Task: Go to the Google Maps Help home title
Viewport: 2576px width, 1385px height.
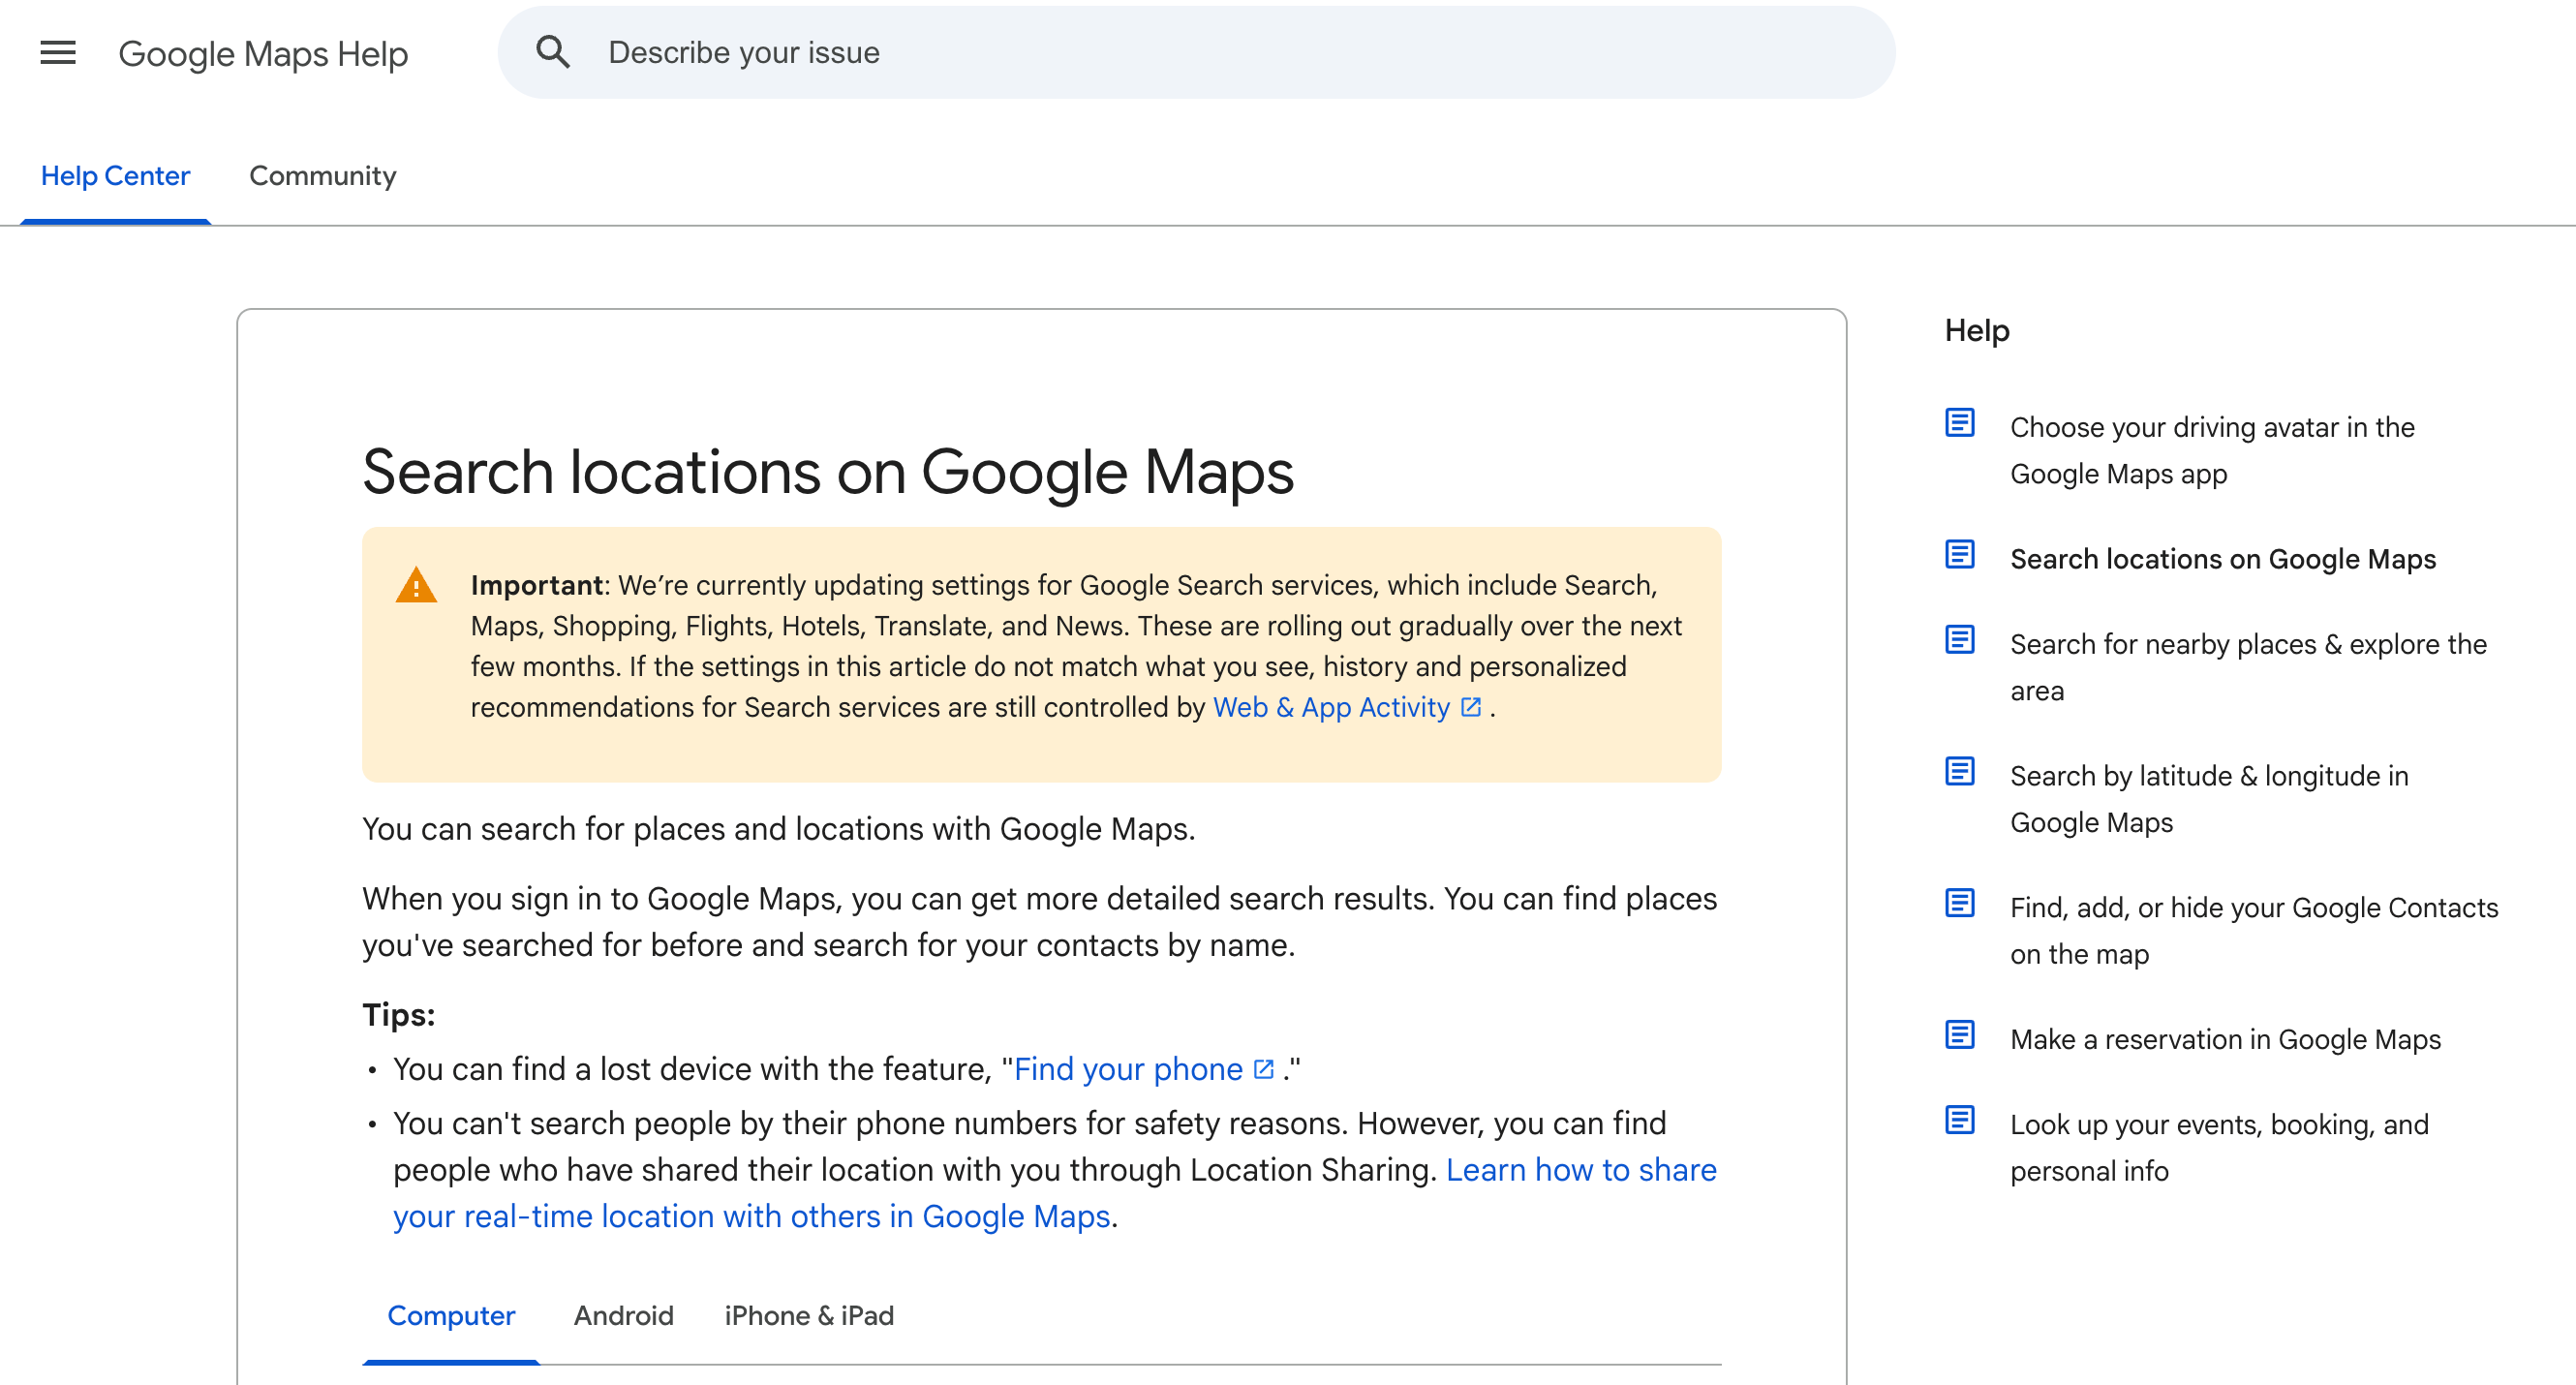Action: coord(263,53)
